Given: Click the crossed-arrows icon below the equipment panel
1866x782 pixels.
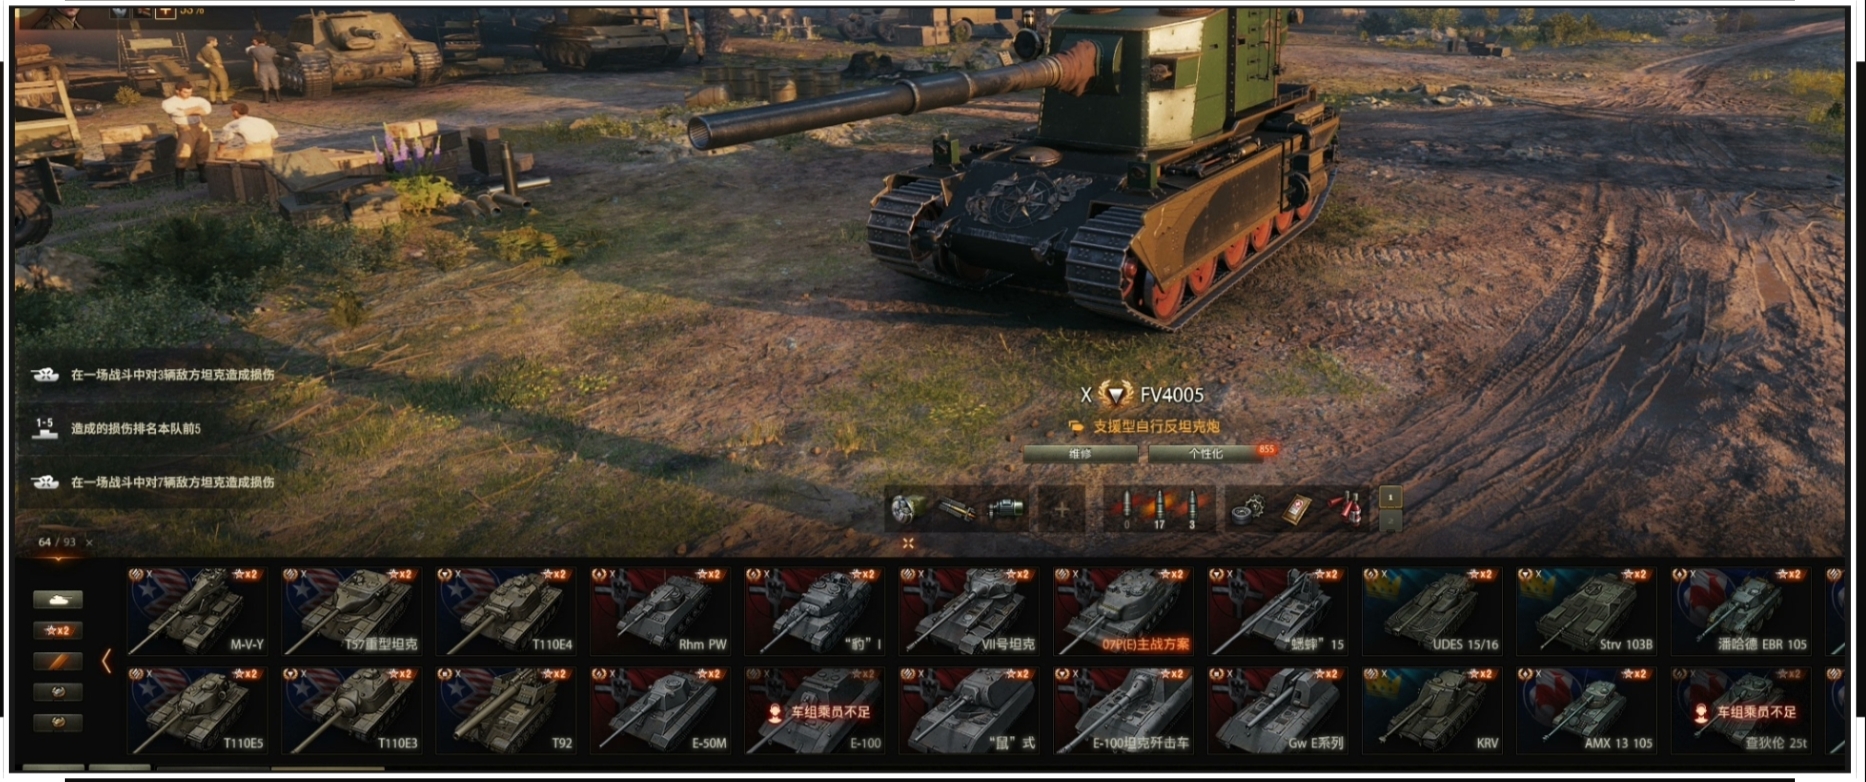Looking at the screenshot, I should click(908, 543).
